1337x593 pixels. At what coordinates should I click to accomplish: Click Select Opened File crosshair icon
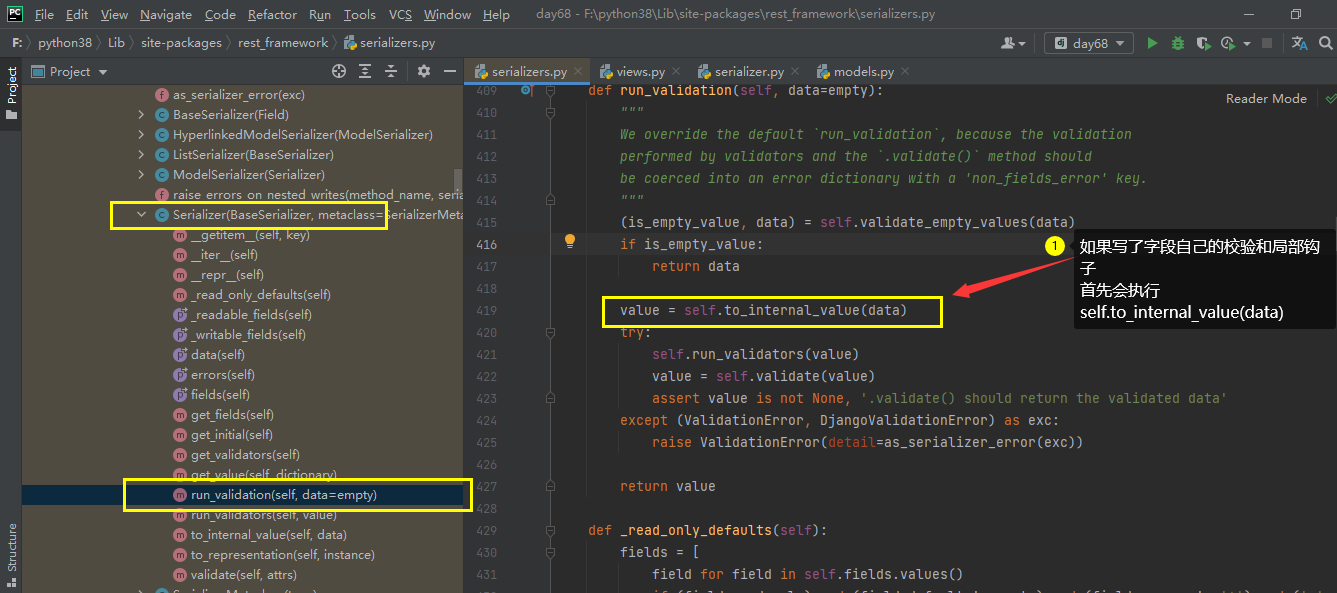pyautogui.click(x=339, y=71)
